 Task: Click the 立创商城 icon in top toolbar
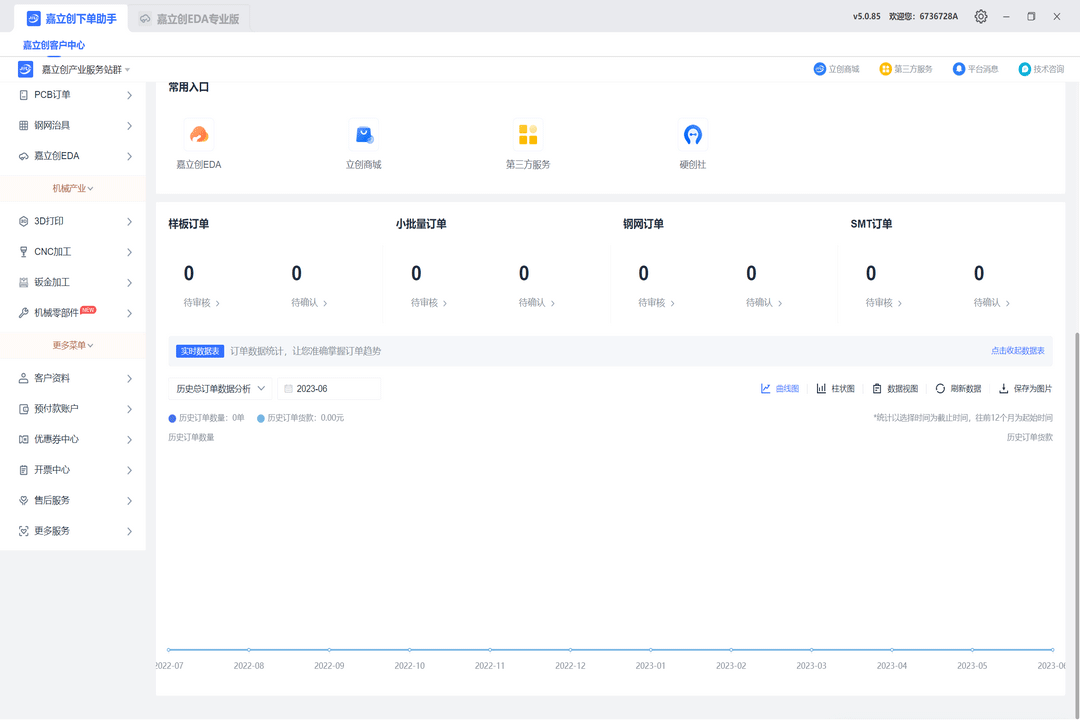coord(820,69)
